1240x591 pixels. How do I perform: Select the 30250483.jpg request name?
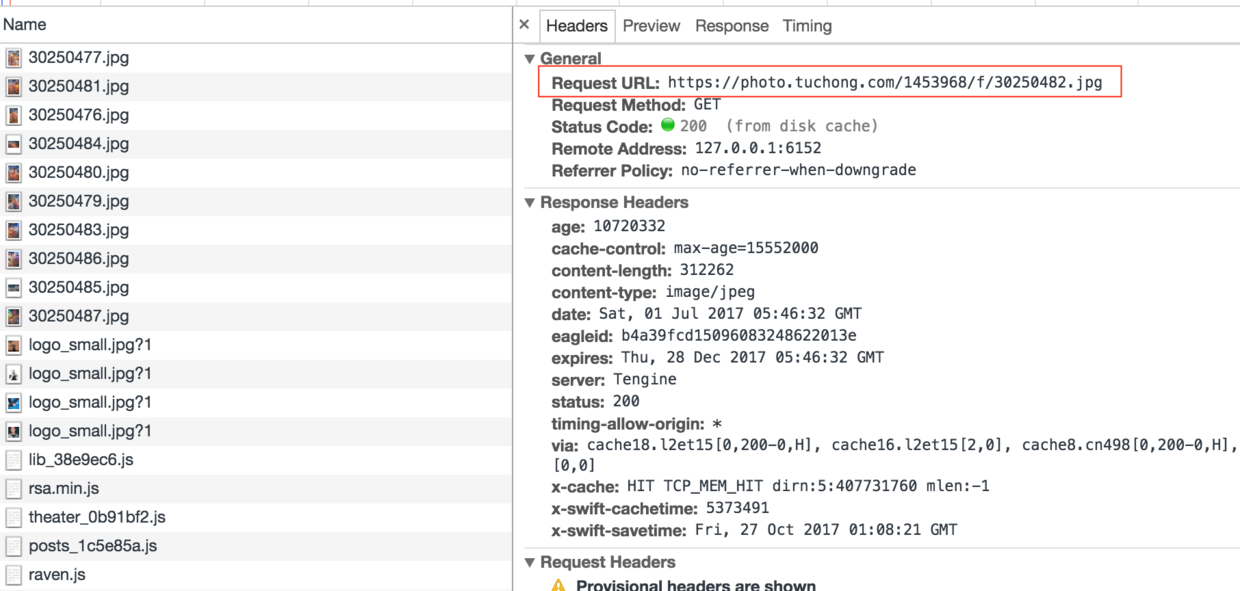pos(79,231)
